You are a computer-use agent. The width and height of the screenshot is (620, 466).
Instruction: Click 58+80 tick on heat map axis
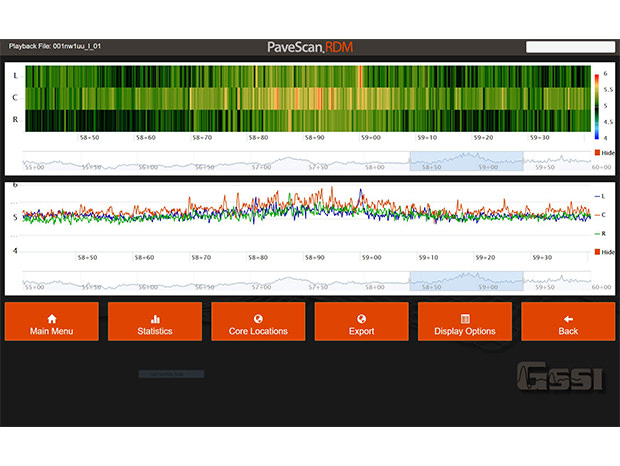pos(258,138)
